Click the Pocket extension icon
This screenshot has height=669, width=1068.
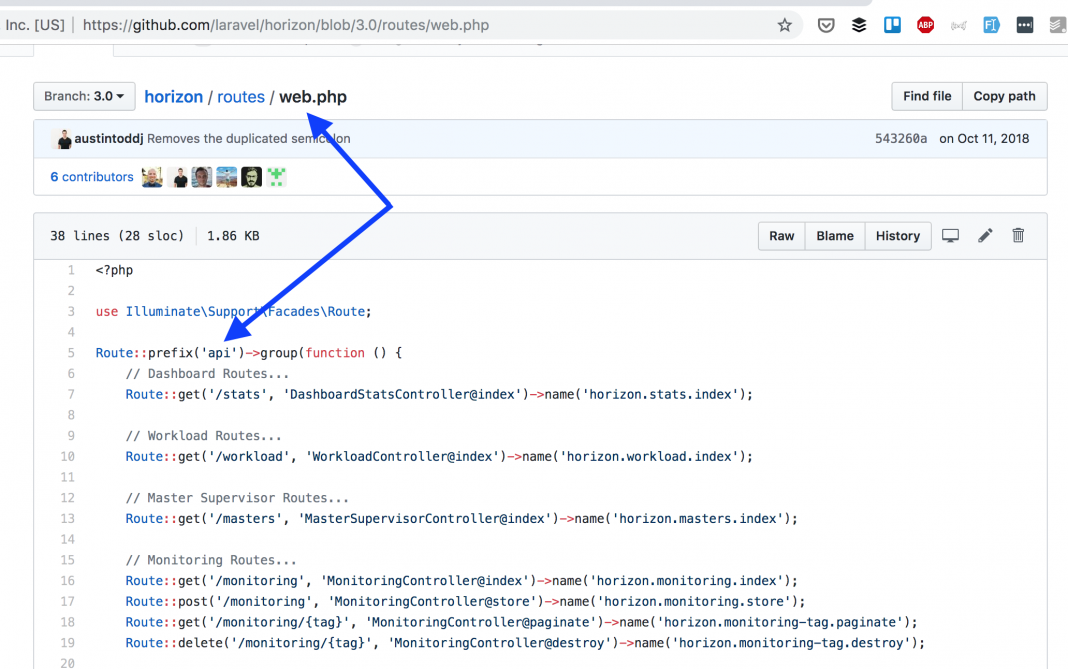point(826,25)
